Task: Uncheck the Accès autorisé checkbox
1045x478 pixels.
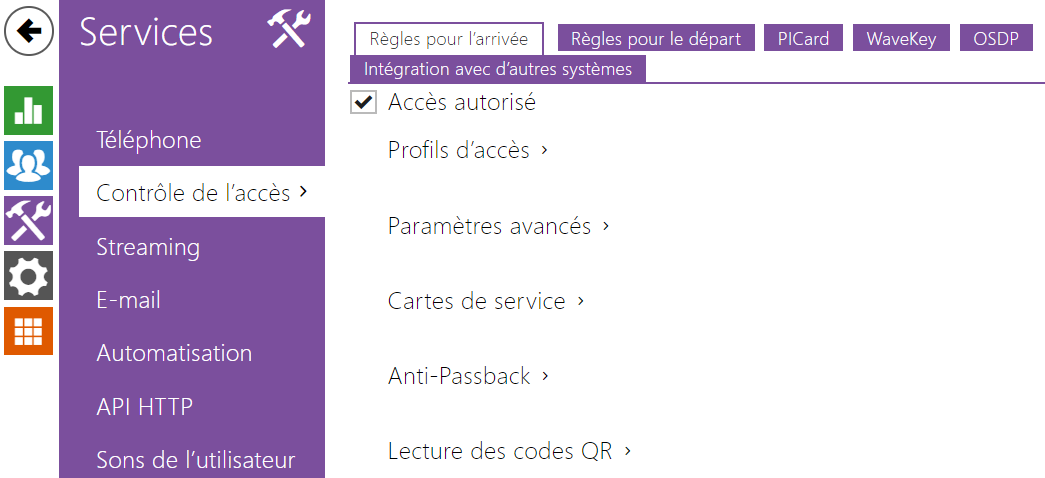Action: tap(363, 103)
